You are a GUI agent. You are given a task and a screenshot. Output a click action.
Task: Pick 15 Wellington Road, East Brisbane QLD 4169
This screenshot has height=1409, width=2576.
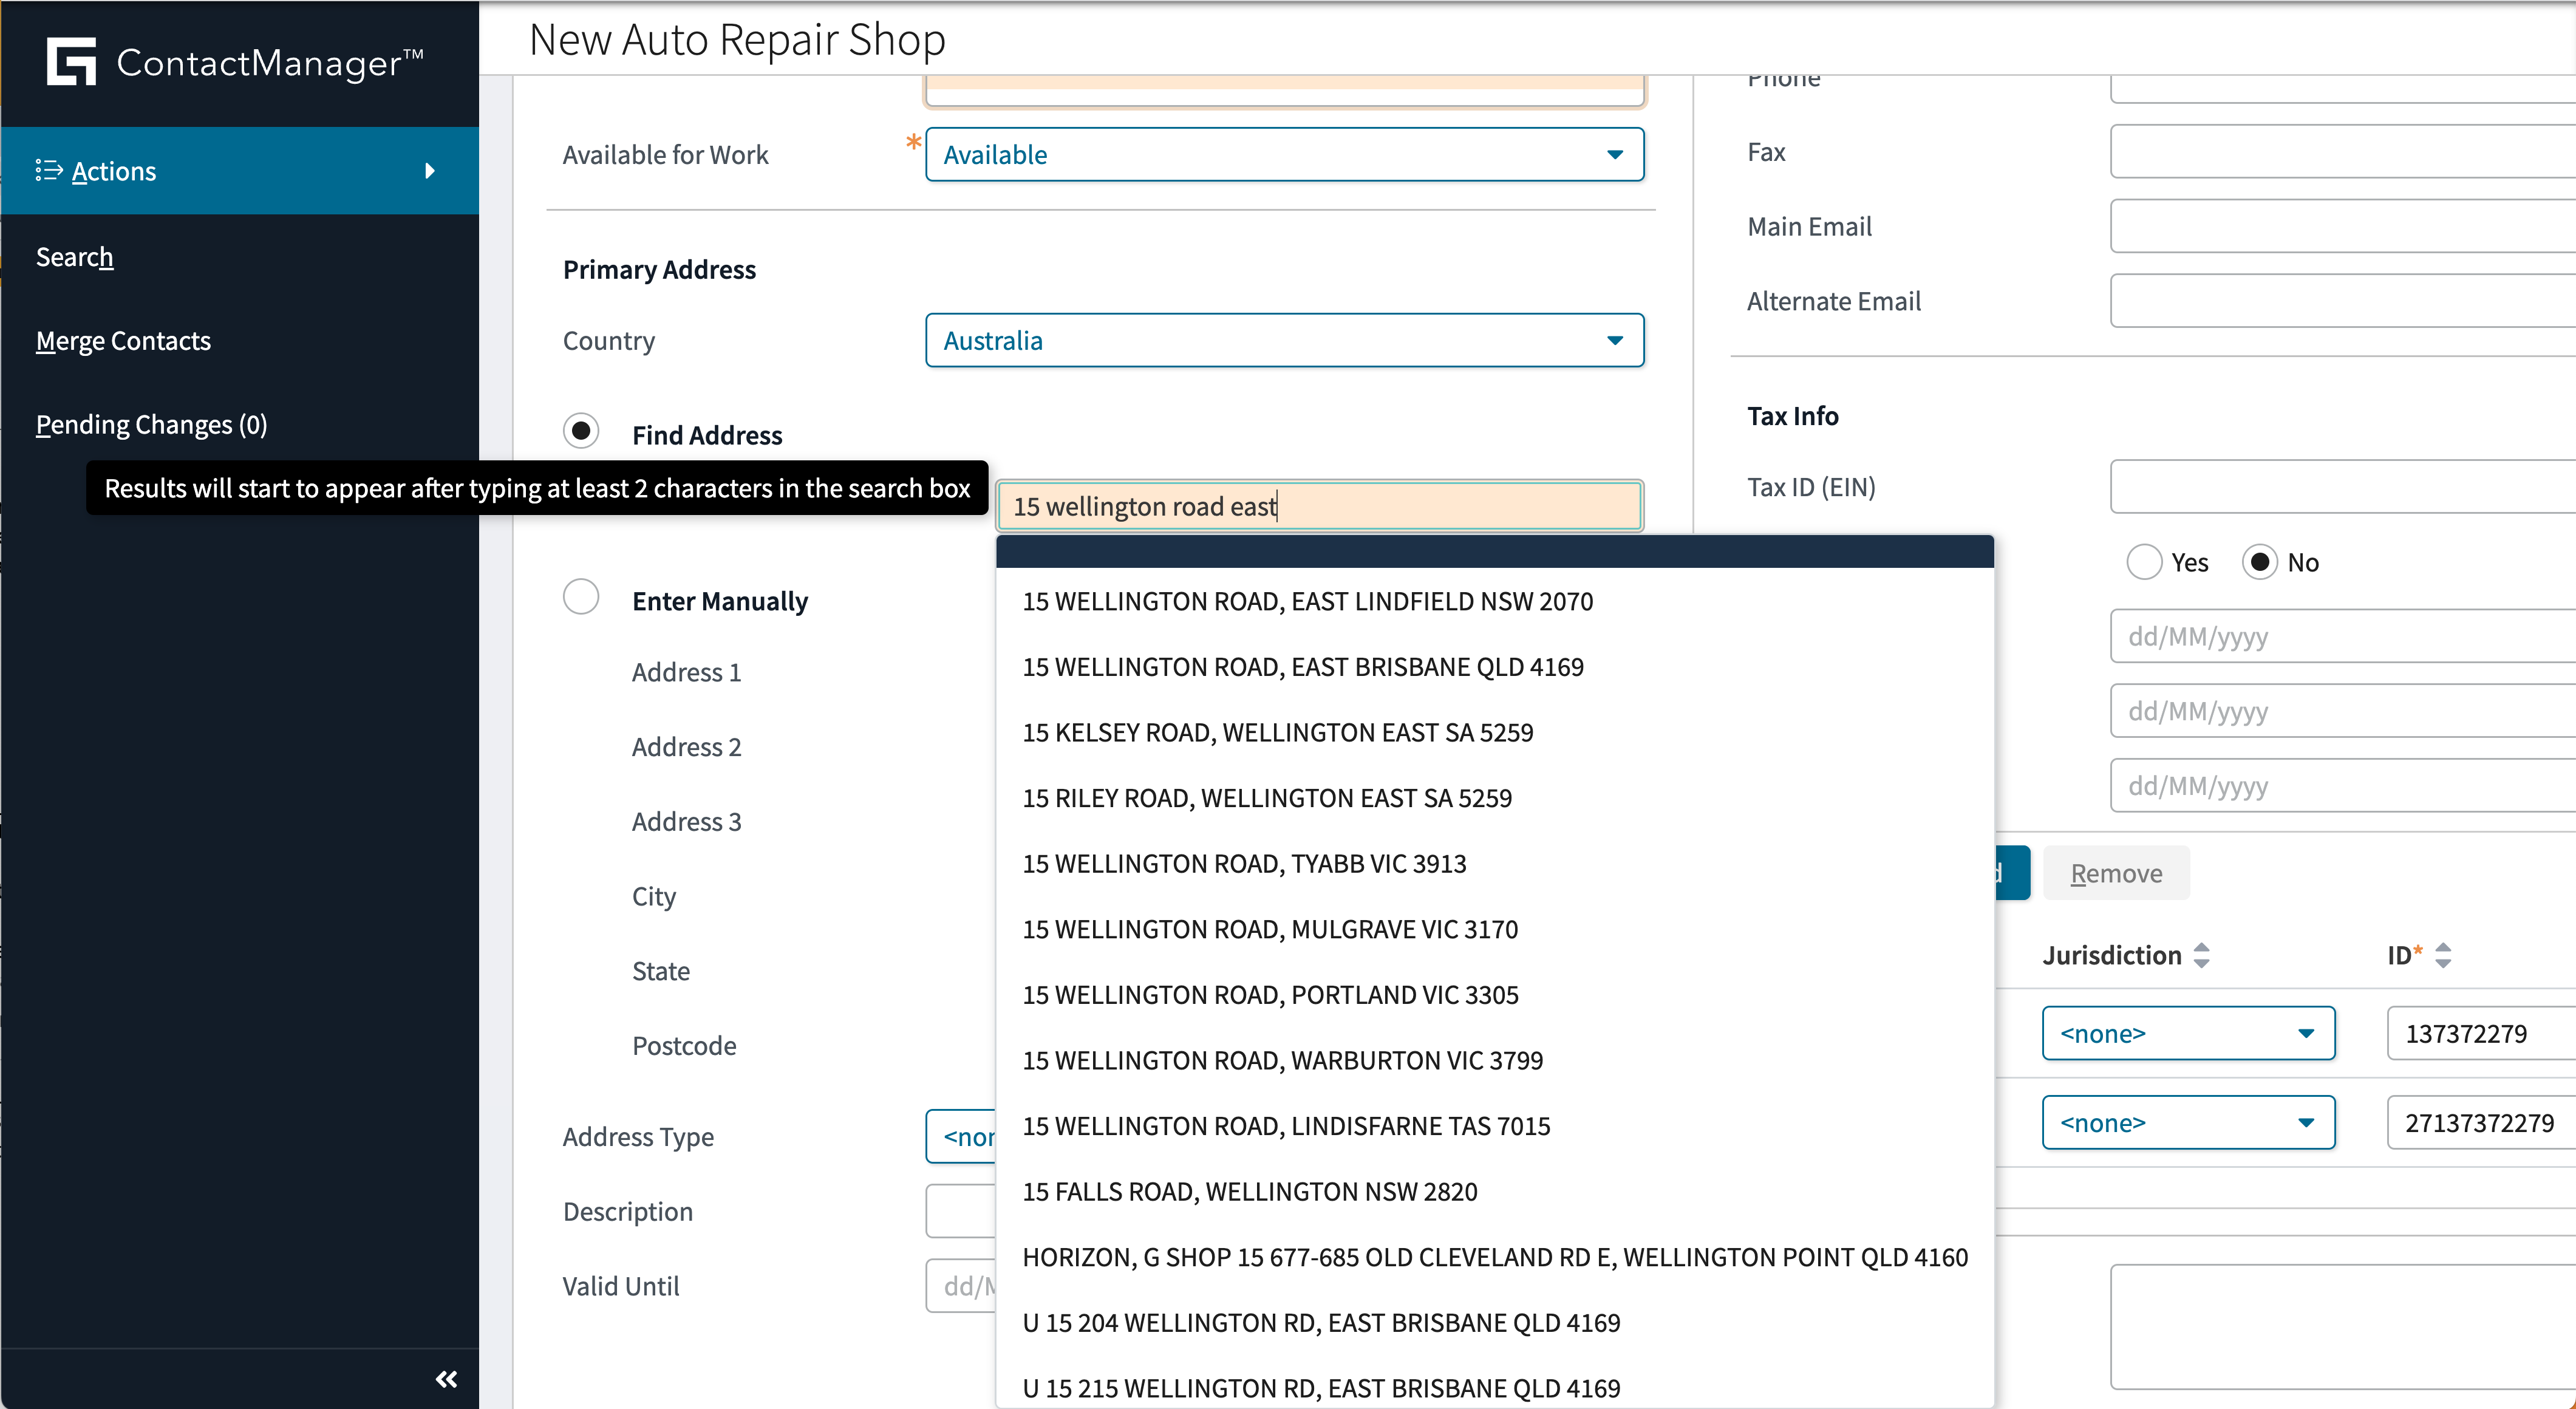(x=1303, y=667)
